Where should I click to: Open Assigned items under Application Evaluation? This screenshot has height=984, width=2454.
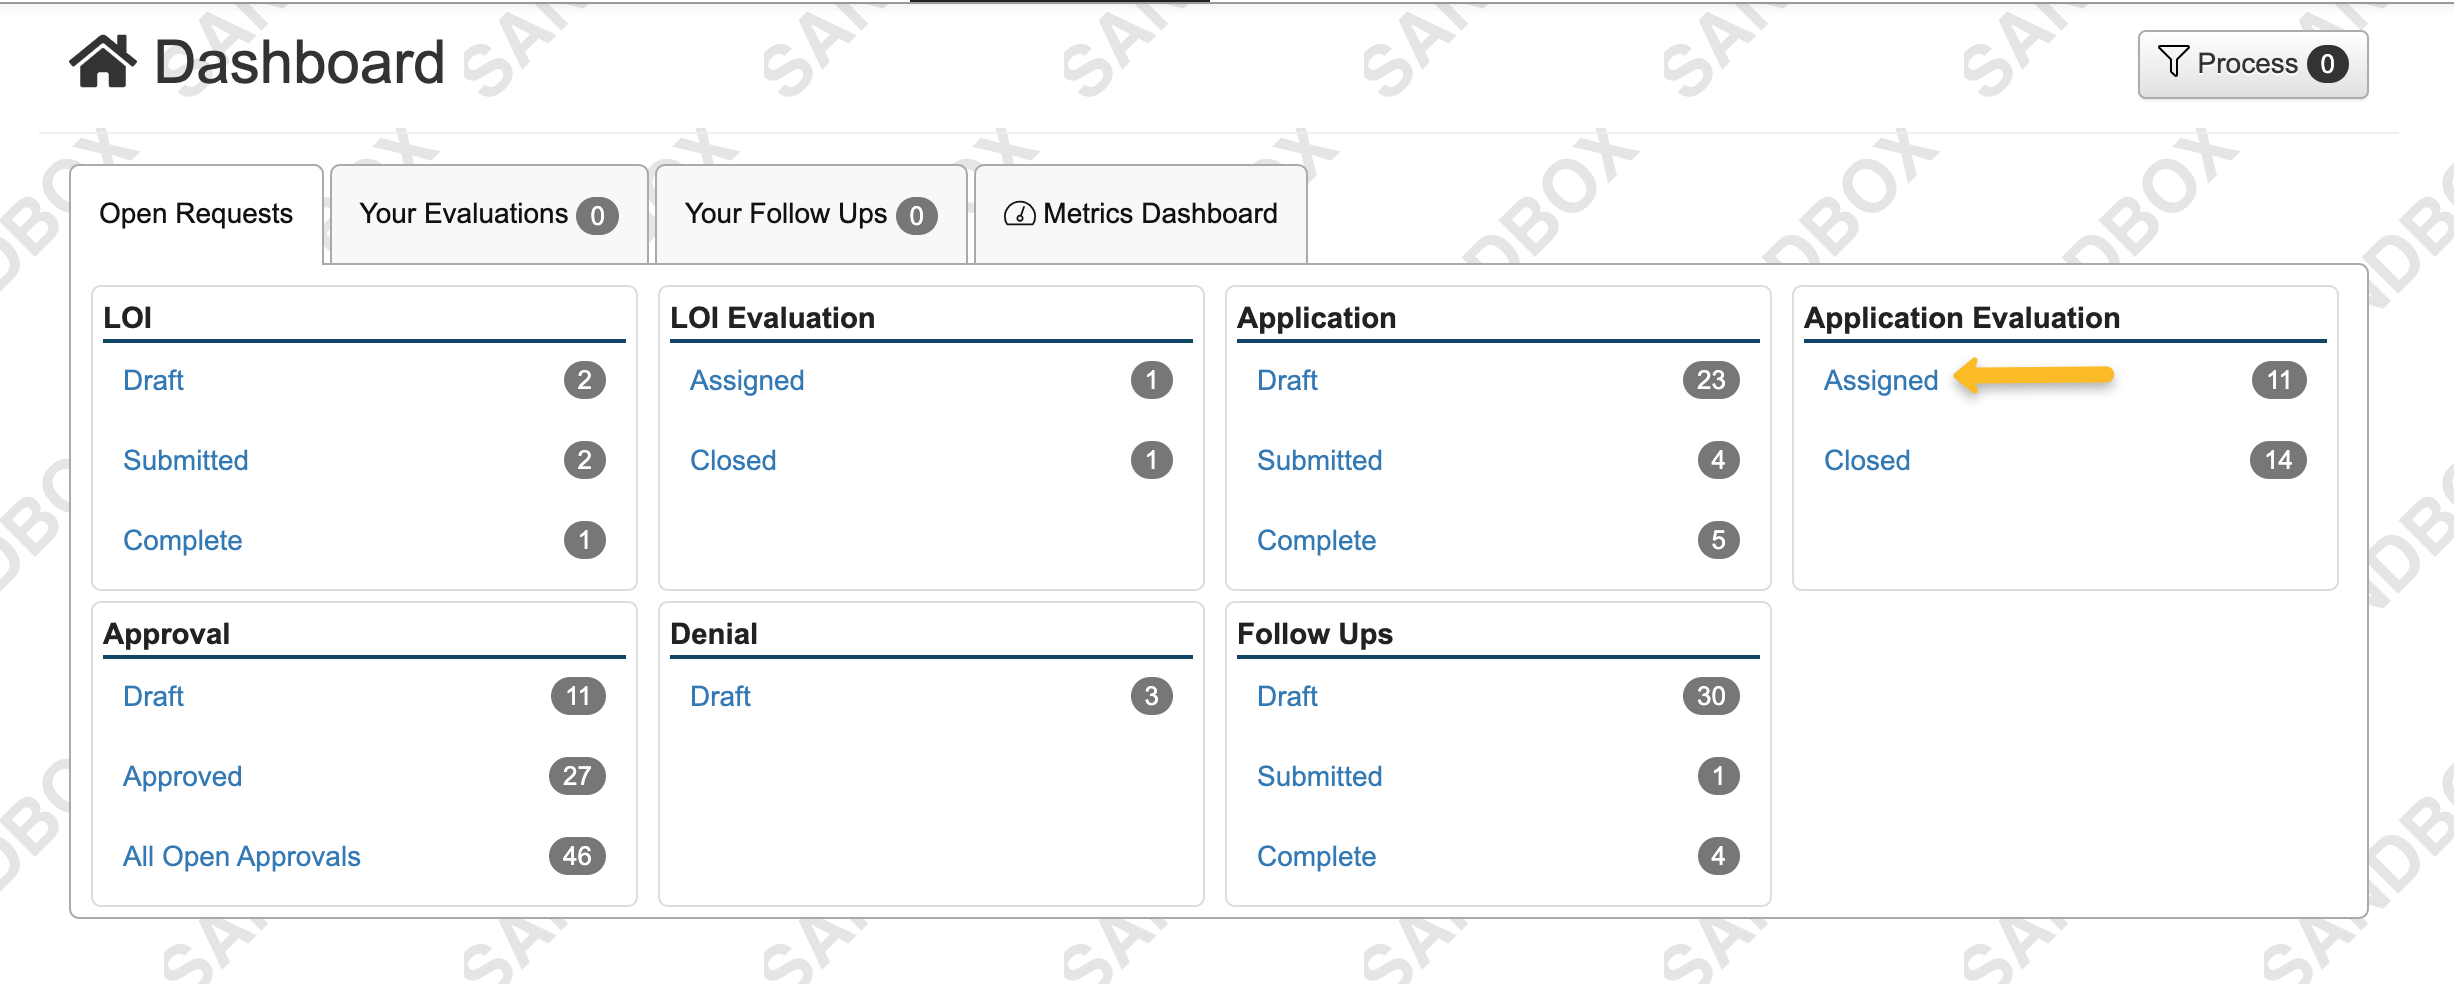pos(1880,380)
